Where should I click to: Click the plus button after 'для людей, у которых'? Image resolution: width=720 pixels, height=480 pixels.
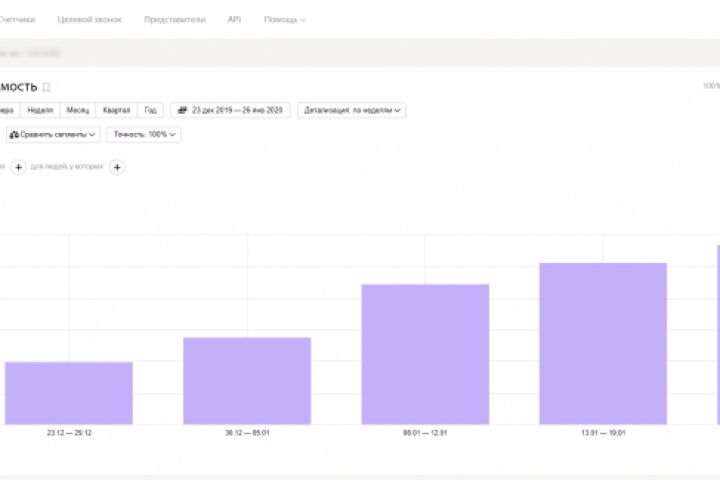coord(117,167)
